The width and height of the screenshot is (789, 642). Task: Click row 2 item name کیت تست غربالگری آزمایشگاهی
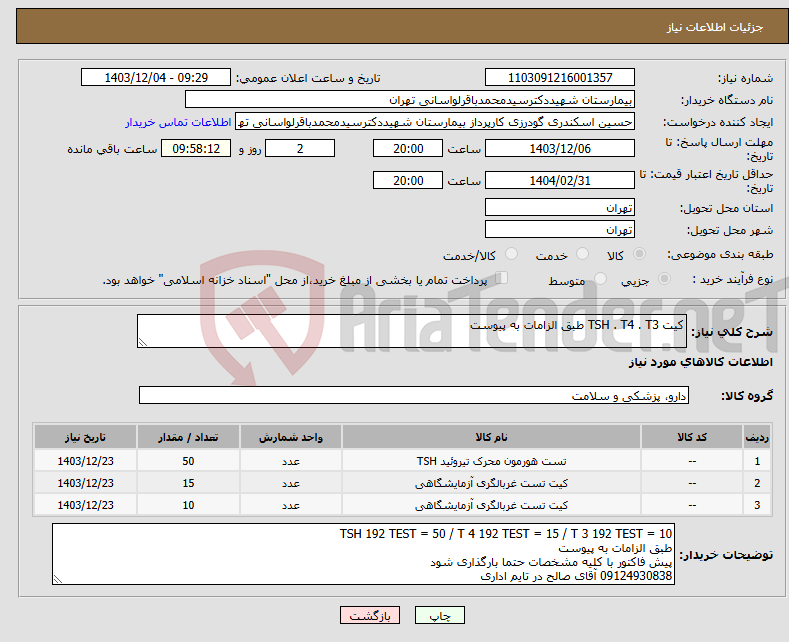click(x=491, y=483)
